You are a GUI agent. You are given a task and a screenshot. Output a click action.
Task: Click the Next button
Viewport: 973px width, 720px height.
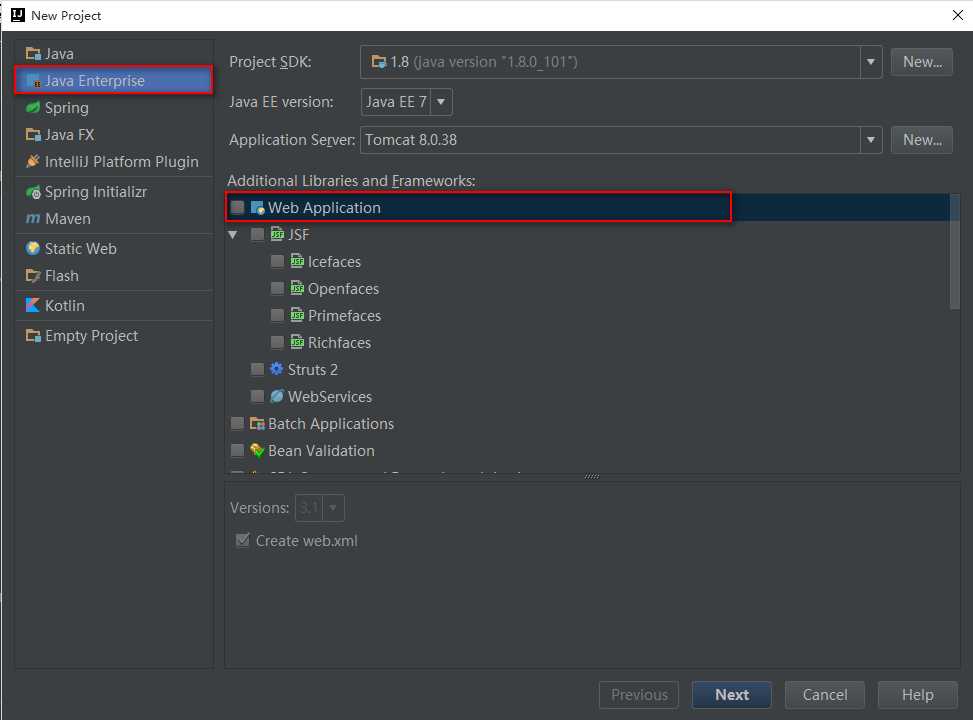click(732, 695)
